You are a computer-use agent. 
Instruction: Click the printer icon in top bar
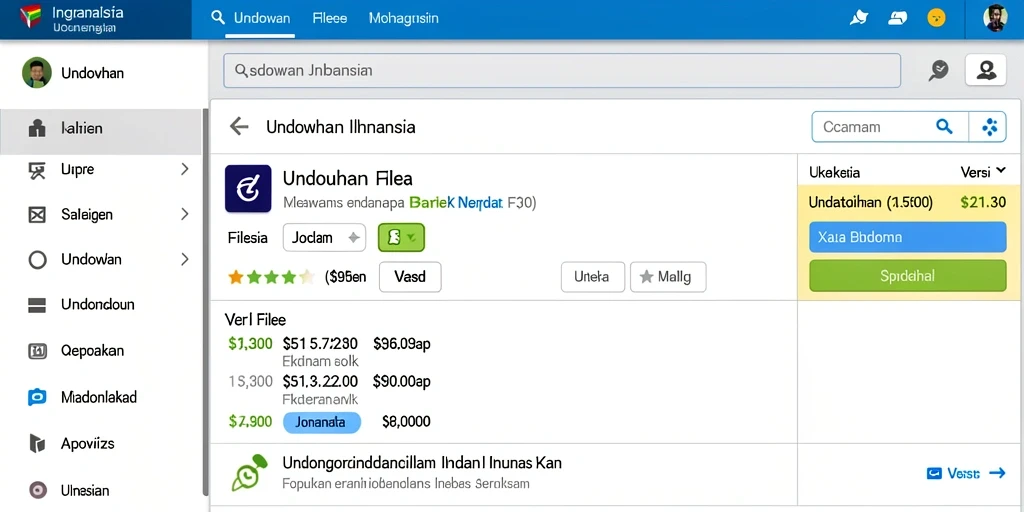898,18
